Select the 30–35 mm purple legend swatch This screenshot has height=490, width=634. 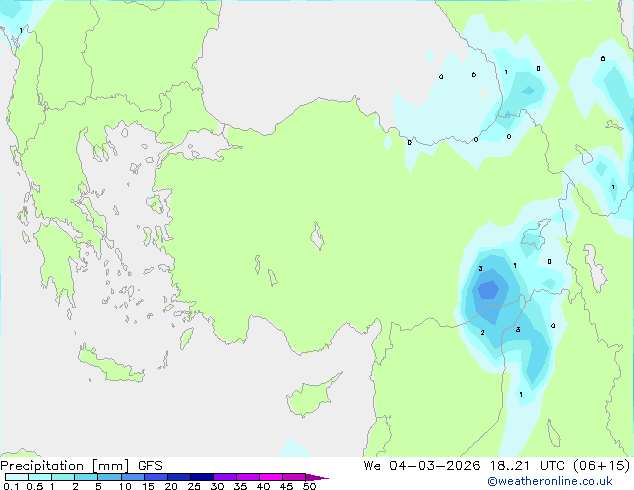click(x=225, y=477)
